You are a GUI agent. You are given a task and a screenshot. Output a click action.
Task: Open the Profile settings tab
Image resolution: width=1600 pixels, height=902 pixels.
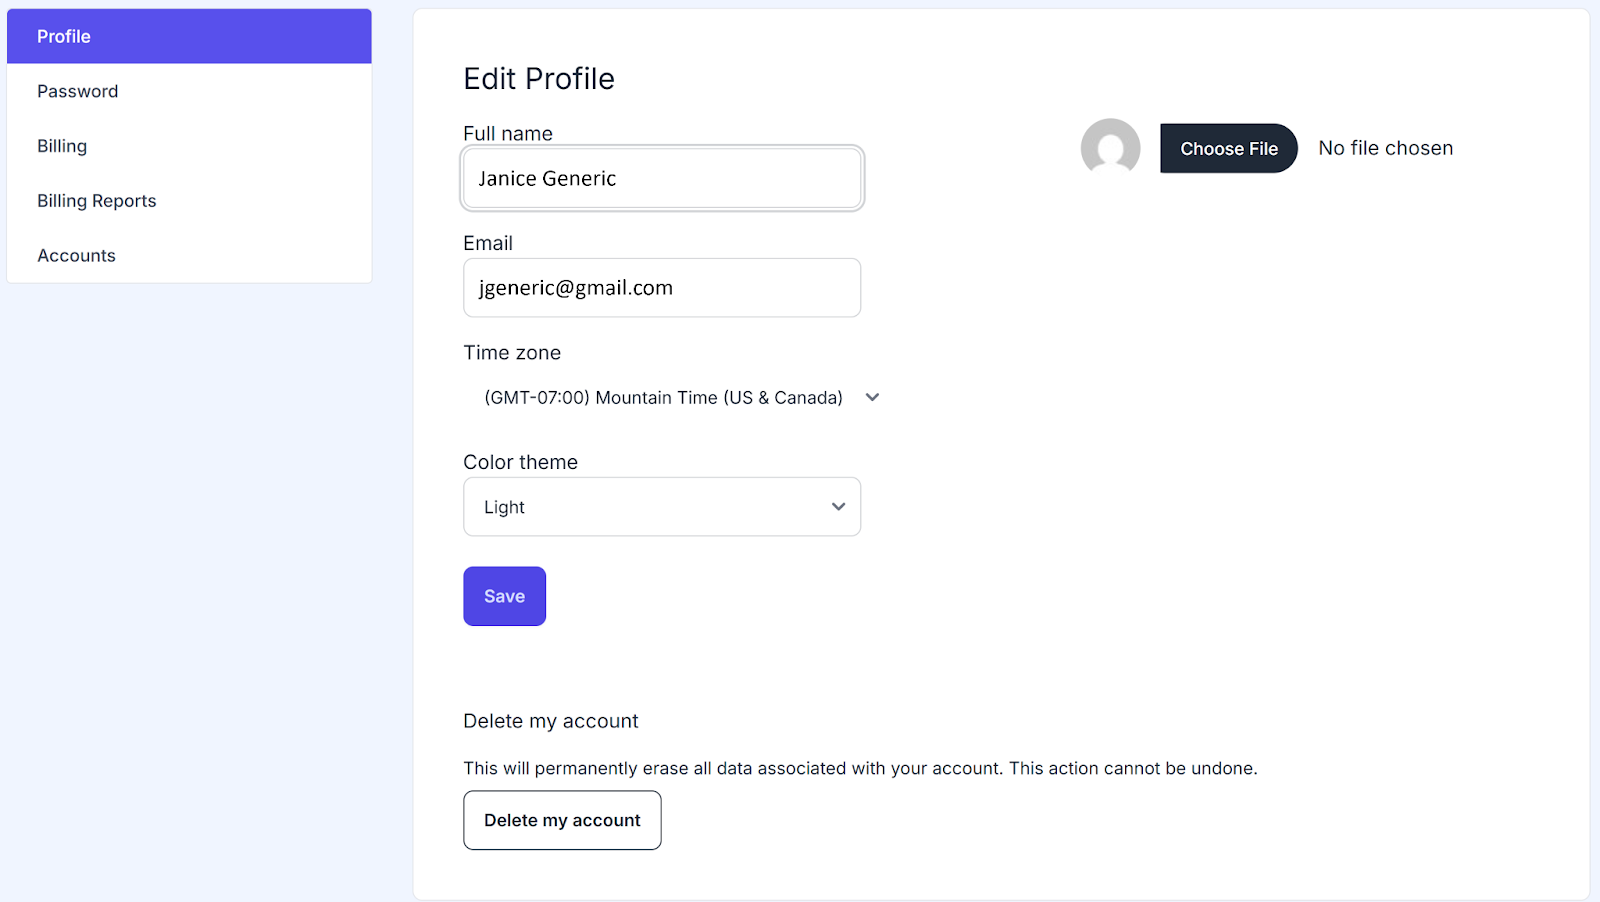click(x=189, y=37)
